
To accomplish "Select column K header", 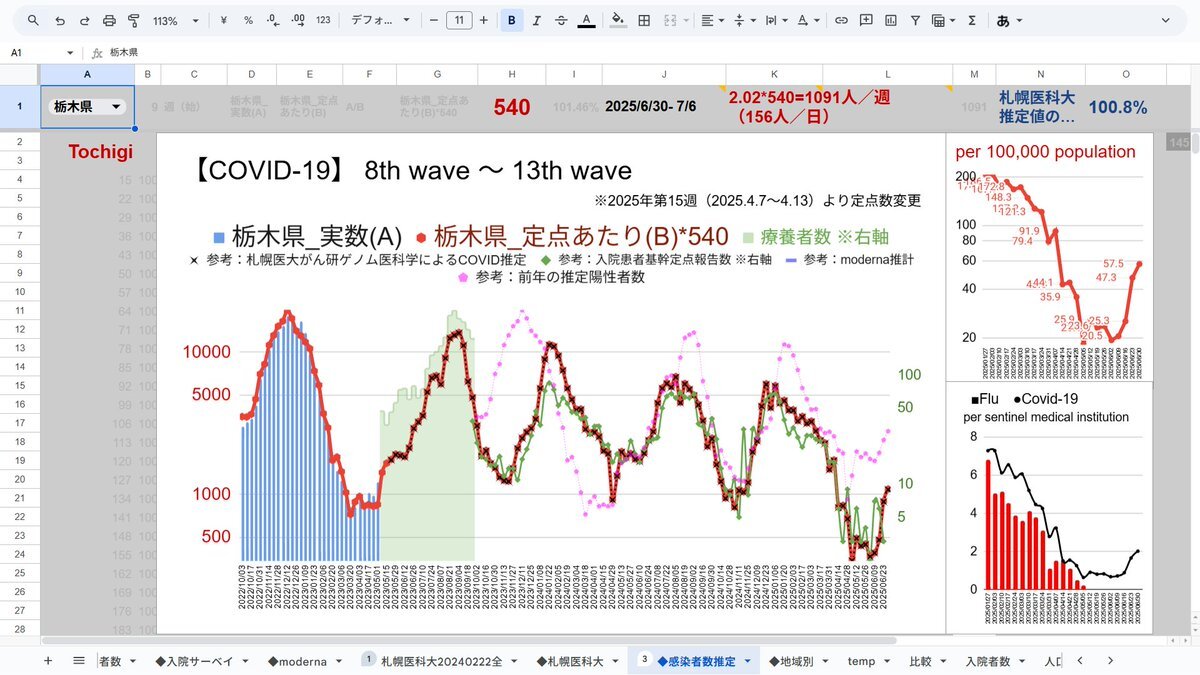I will [773, 74].
